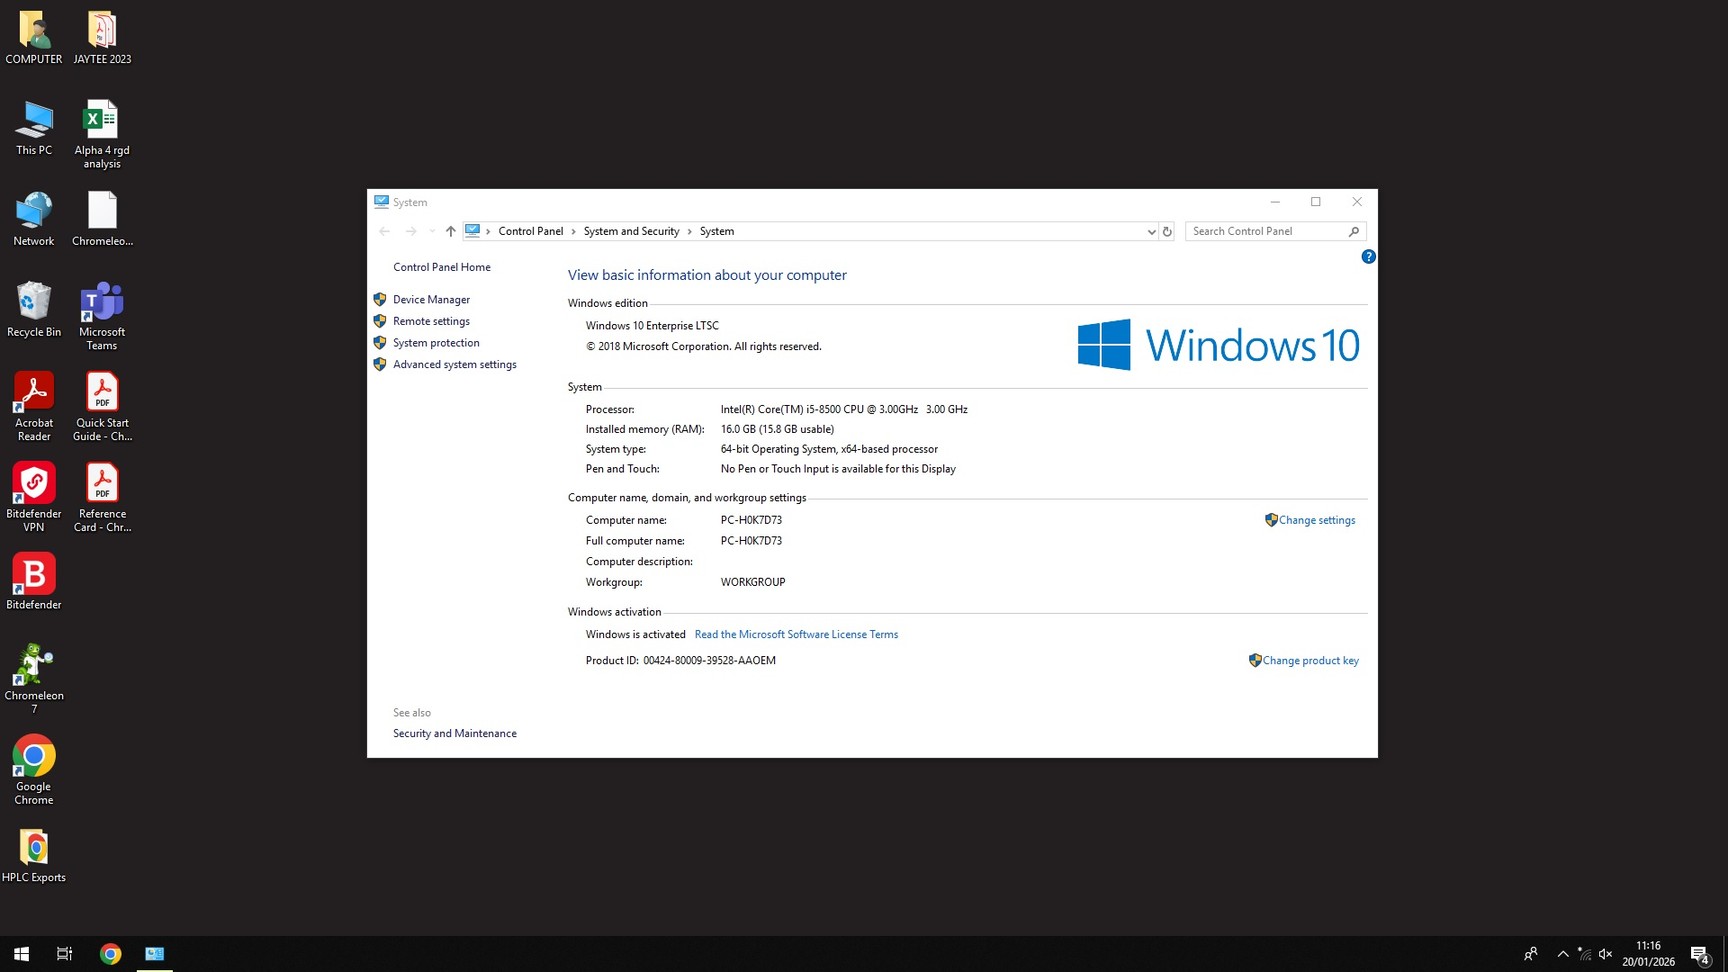The image size is (1728, 972).
Task: Click the Search Control Panel field
Action: 1267,231
